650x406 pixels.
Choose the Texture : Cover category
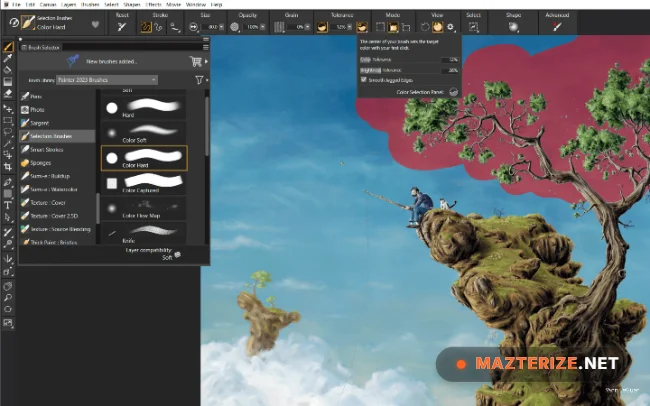[x=58, y=202]
